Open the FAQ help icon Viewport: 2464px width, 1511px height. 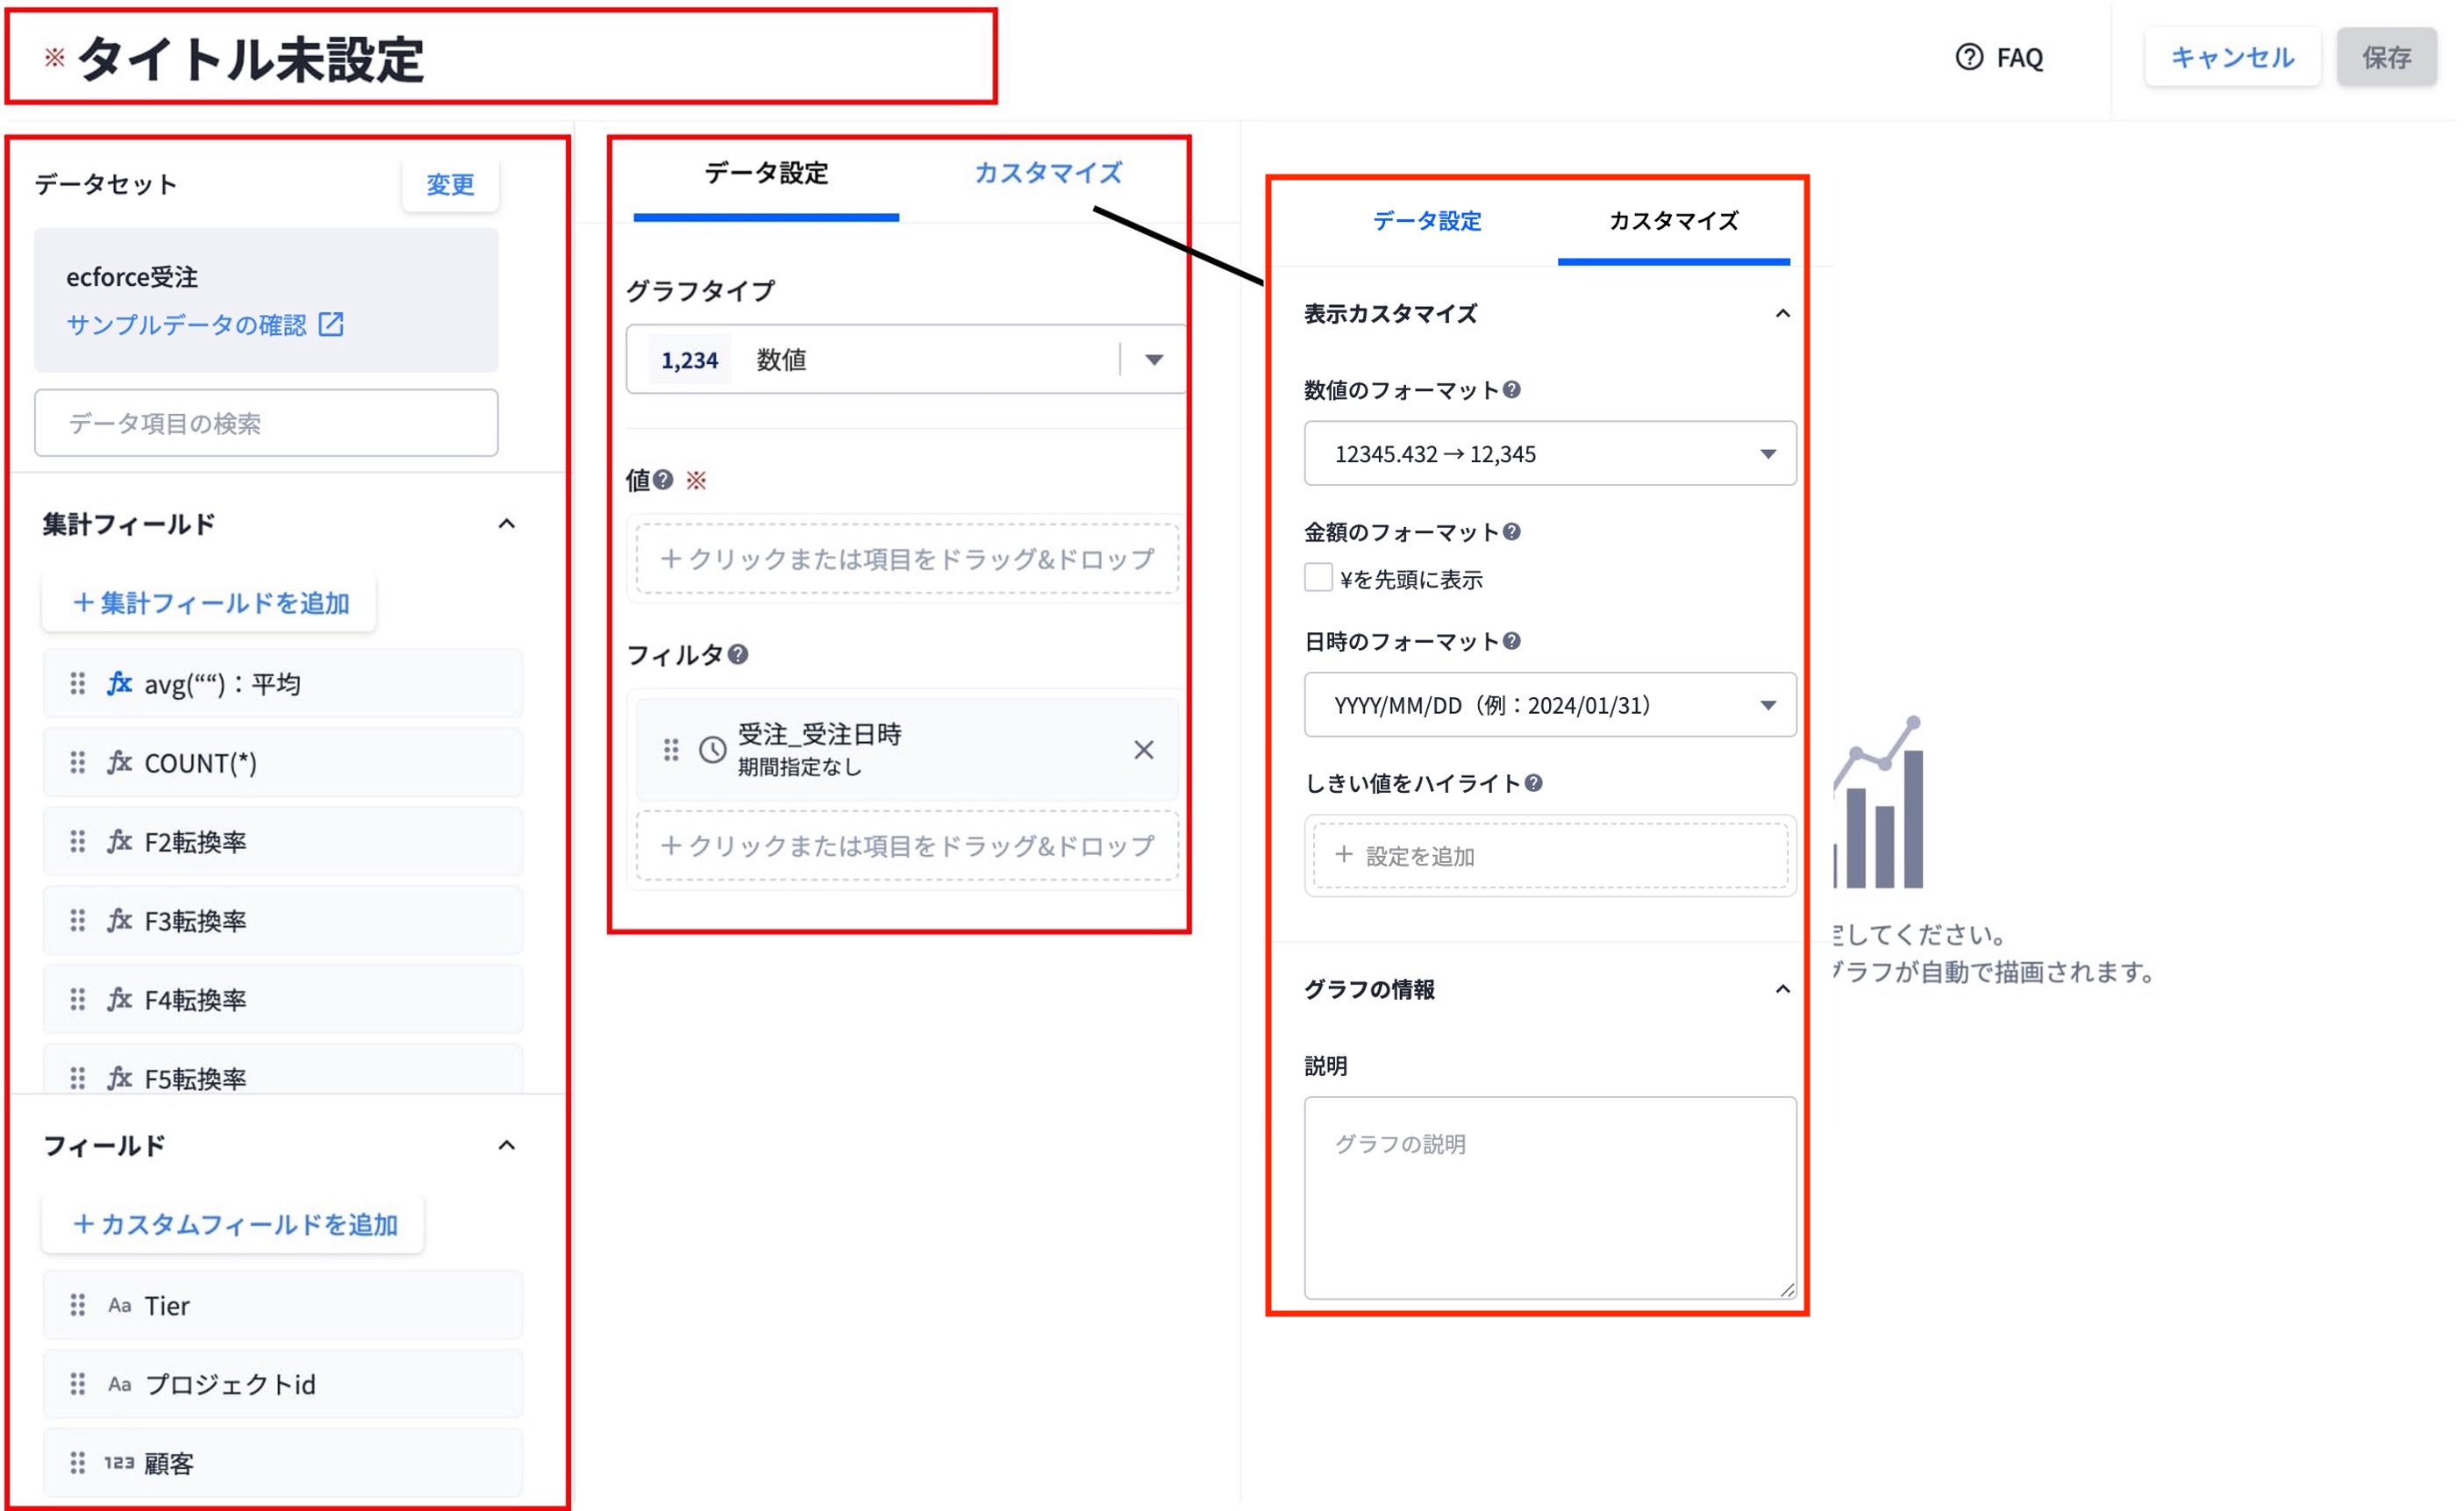click(1968, 57)
